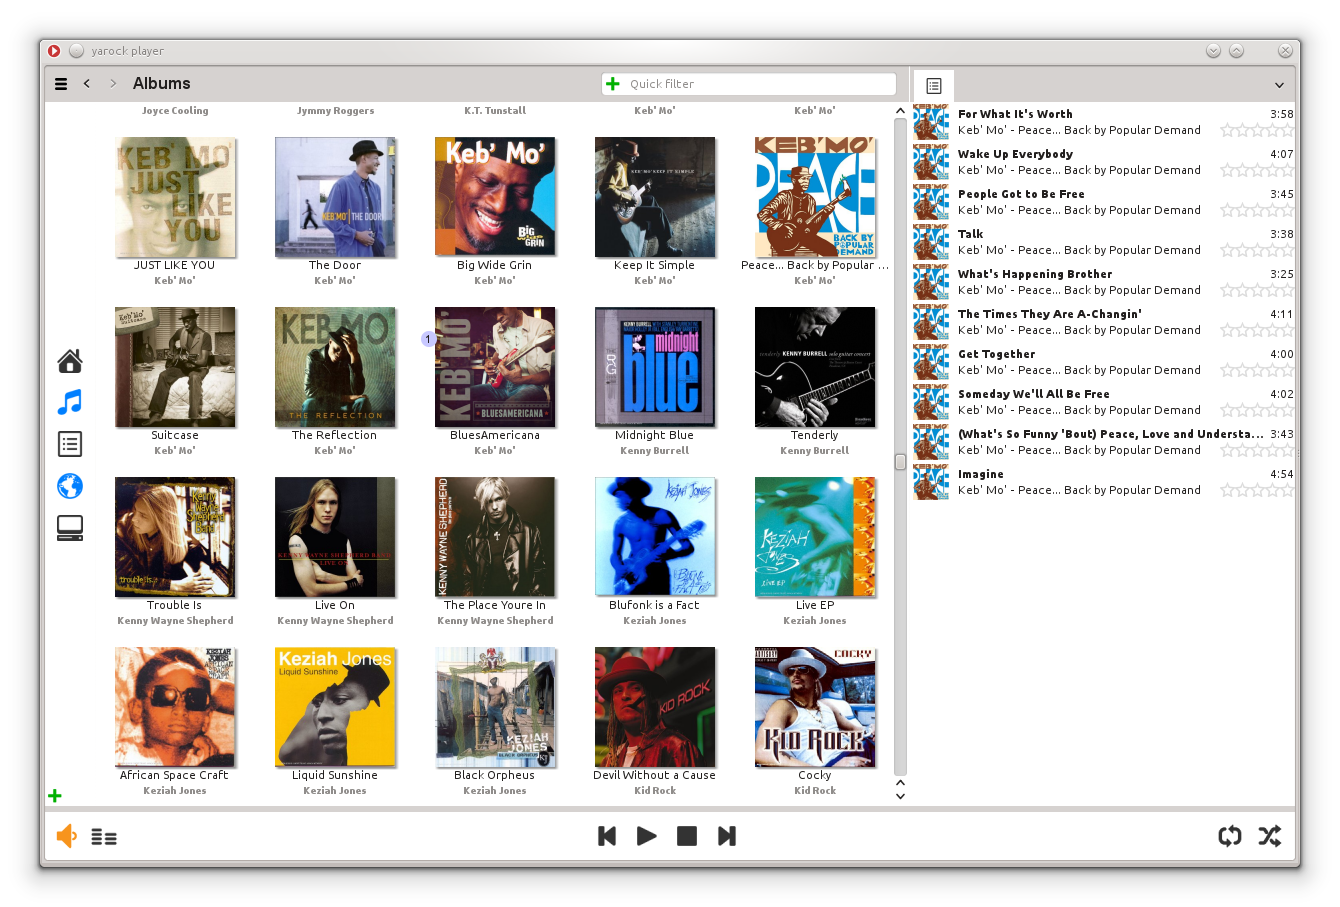Image resolution: width=1340 pixels, height=907 pixels.
Task: Open the computer file system view
Action: click(x=70, y=528)
